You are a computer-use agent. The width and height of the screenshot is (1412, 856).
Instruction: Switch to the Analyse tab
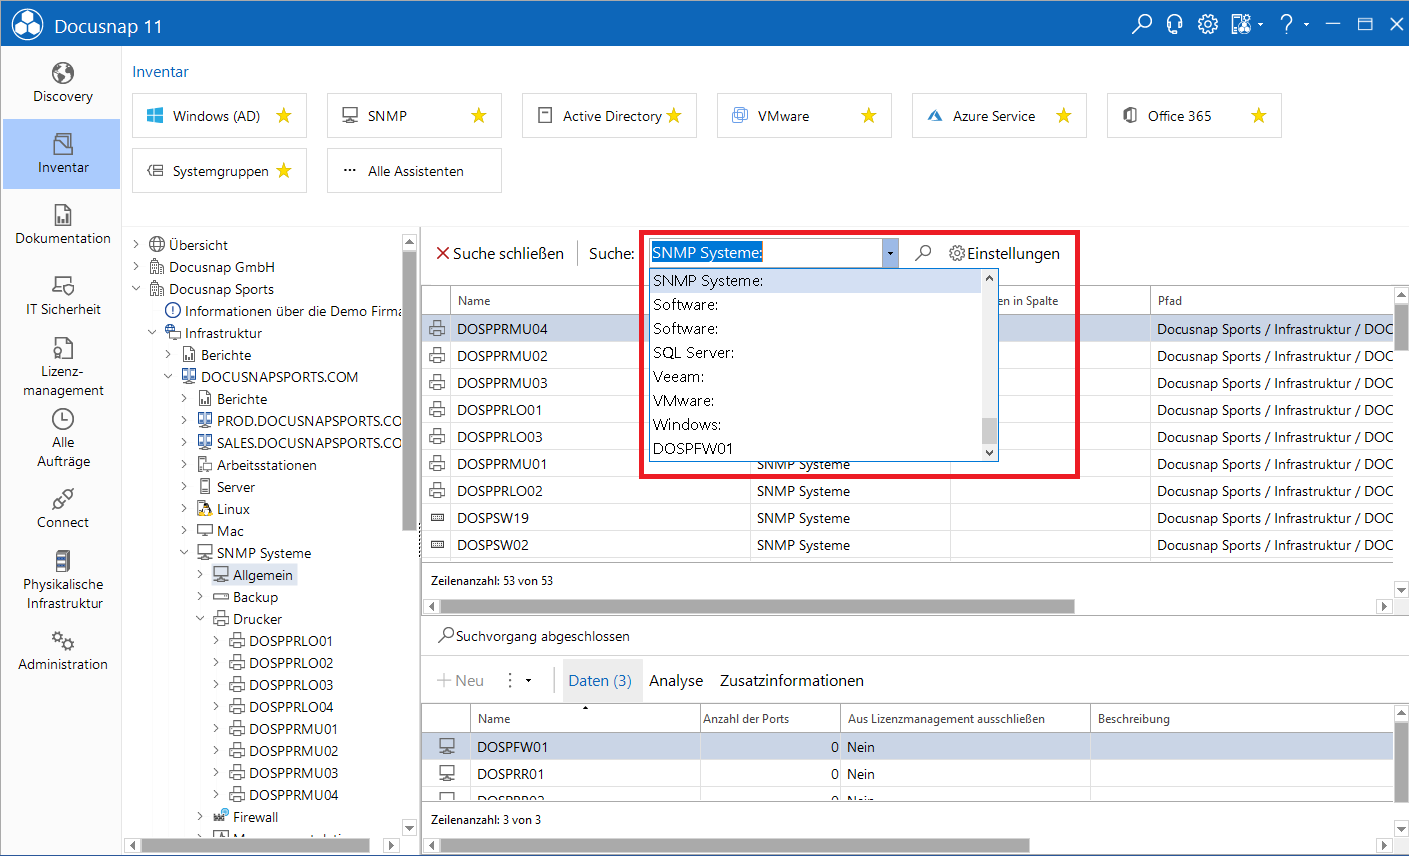(676, 681)
